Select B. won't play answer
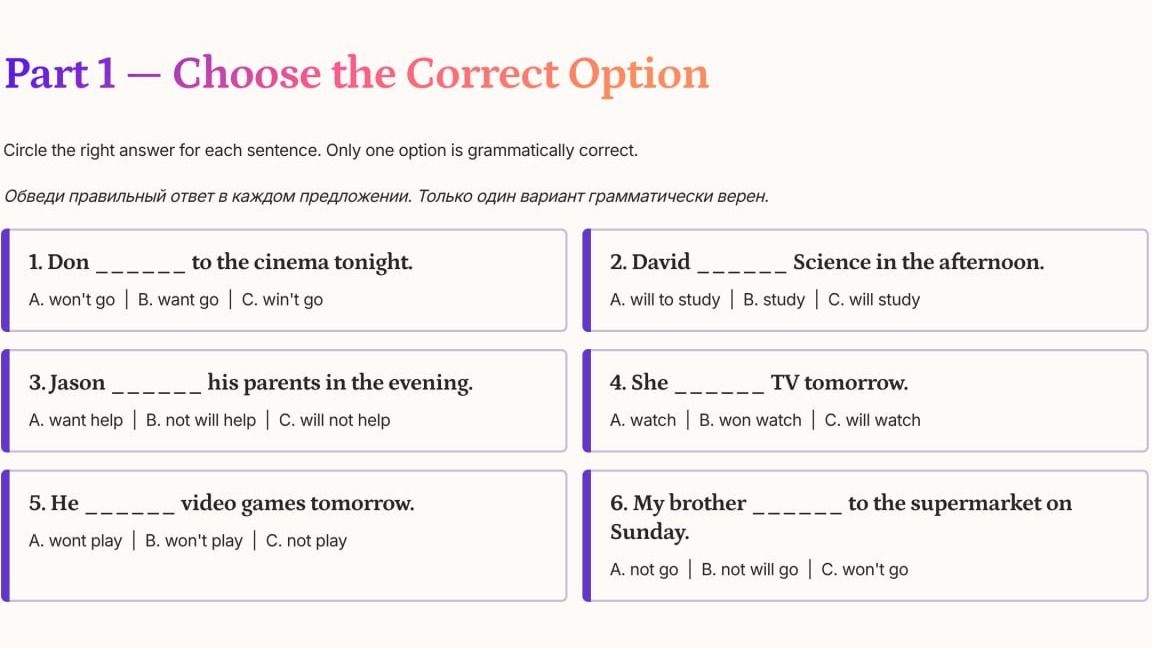Screen dimensions: 1152x648 tap(193, 541)
